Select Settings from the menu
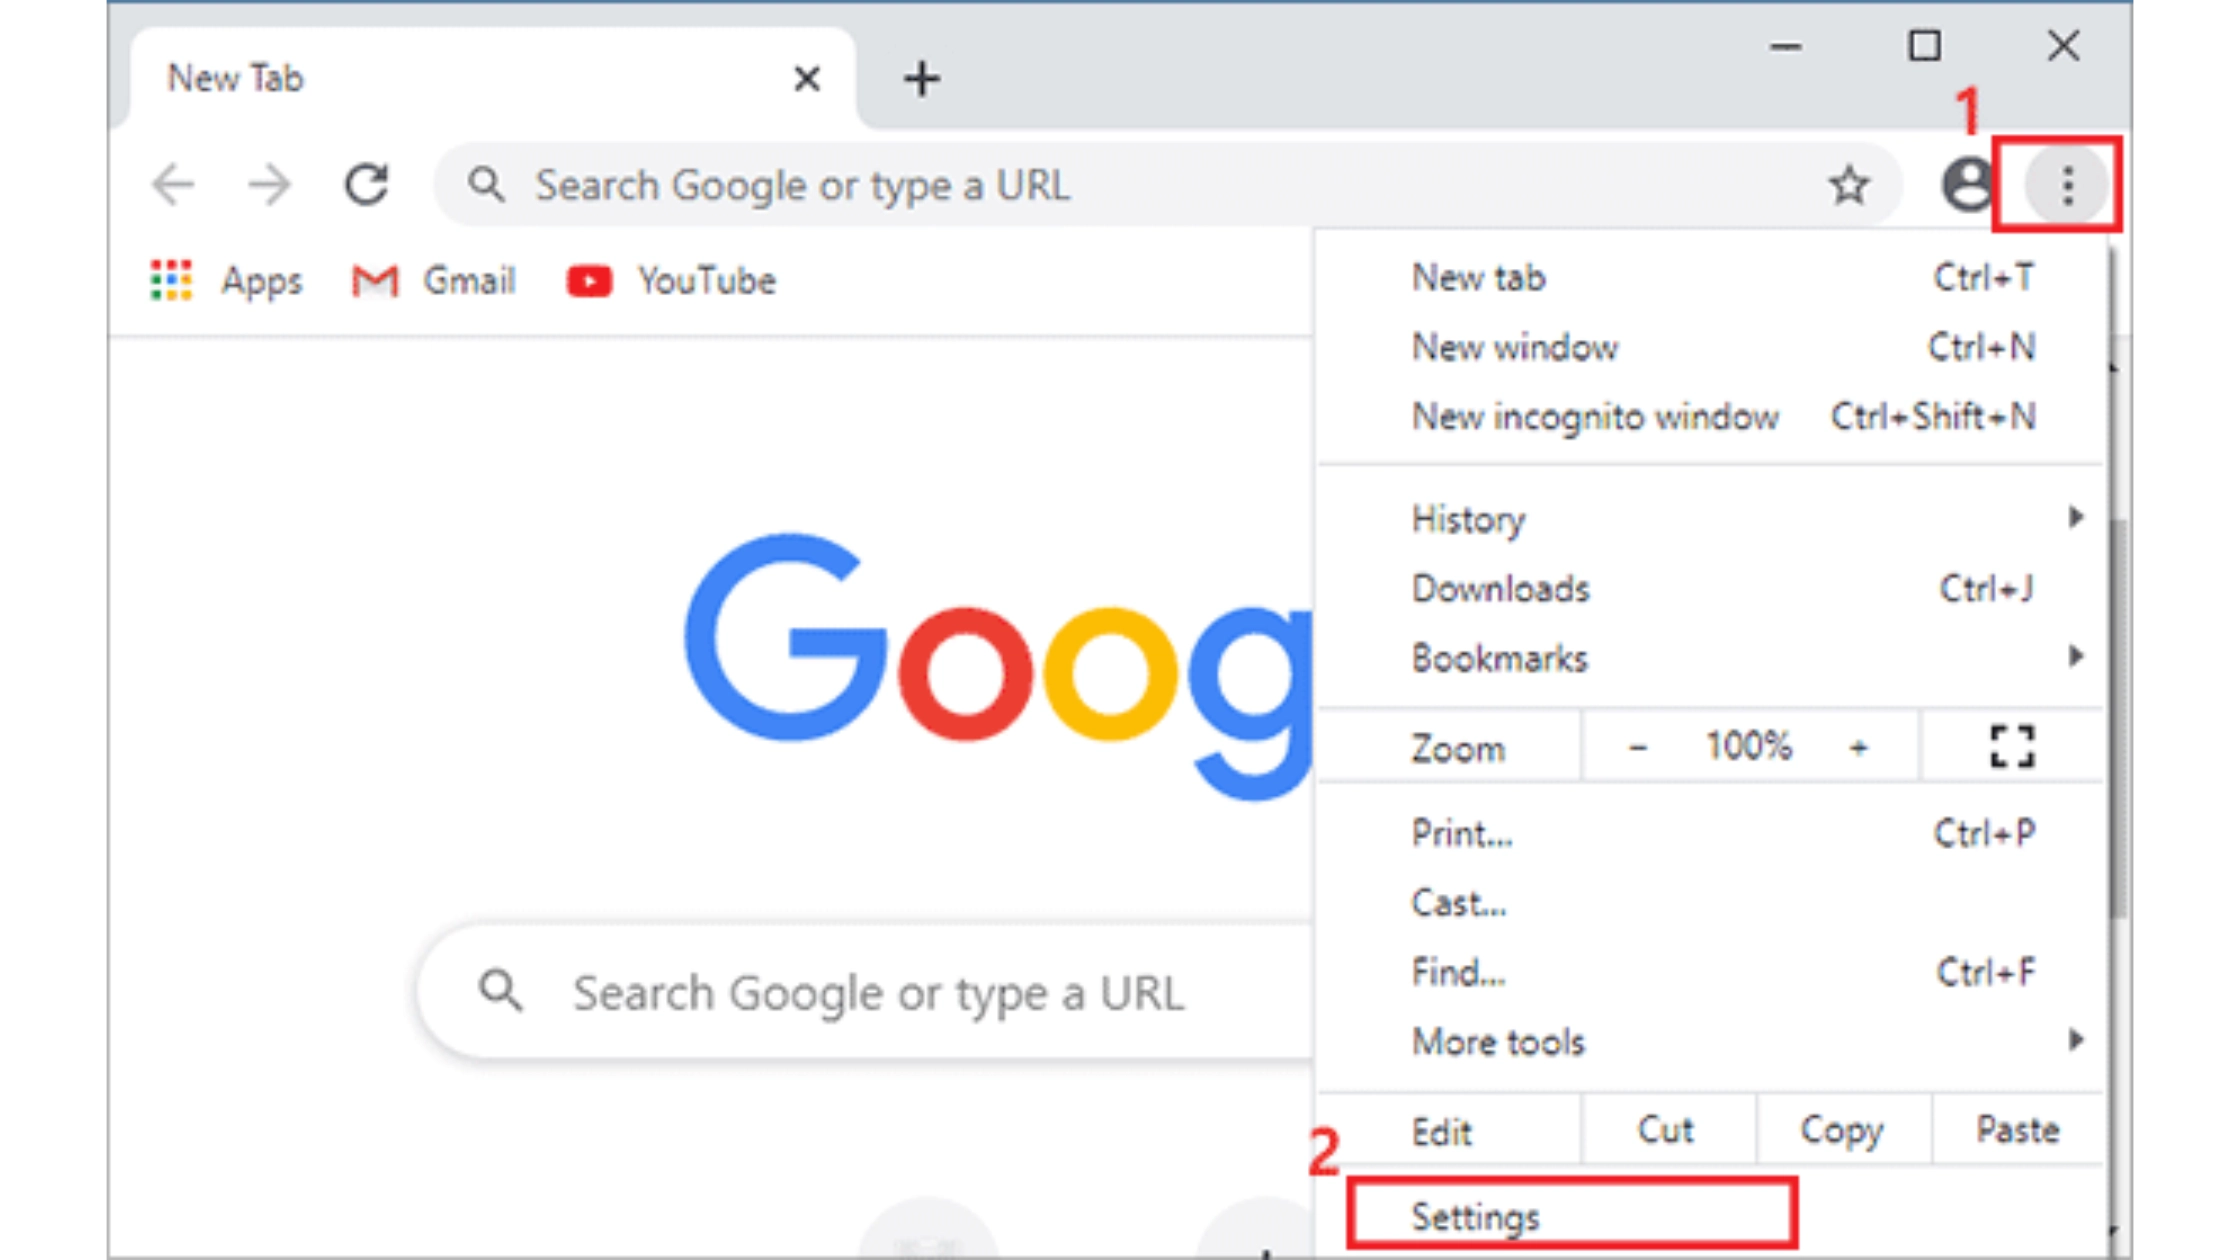 point(1475,1216)
